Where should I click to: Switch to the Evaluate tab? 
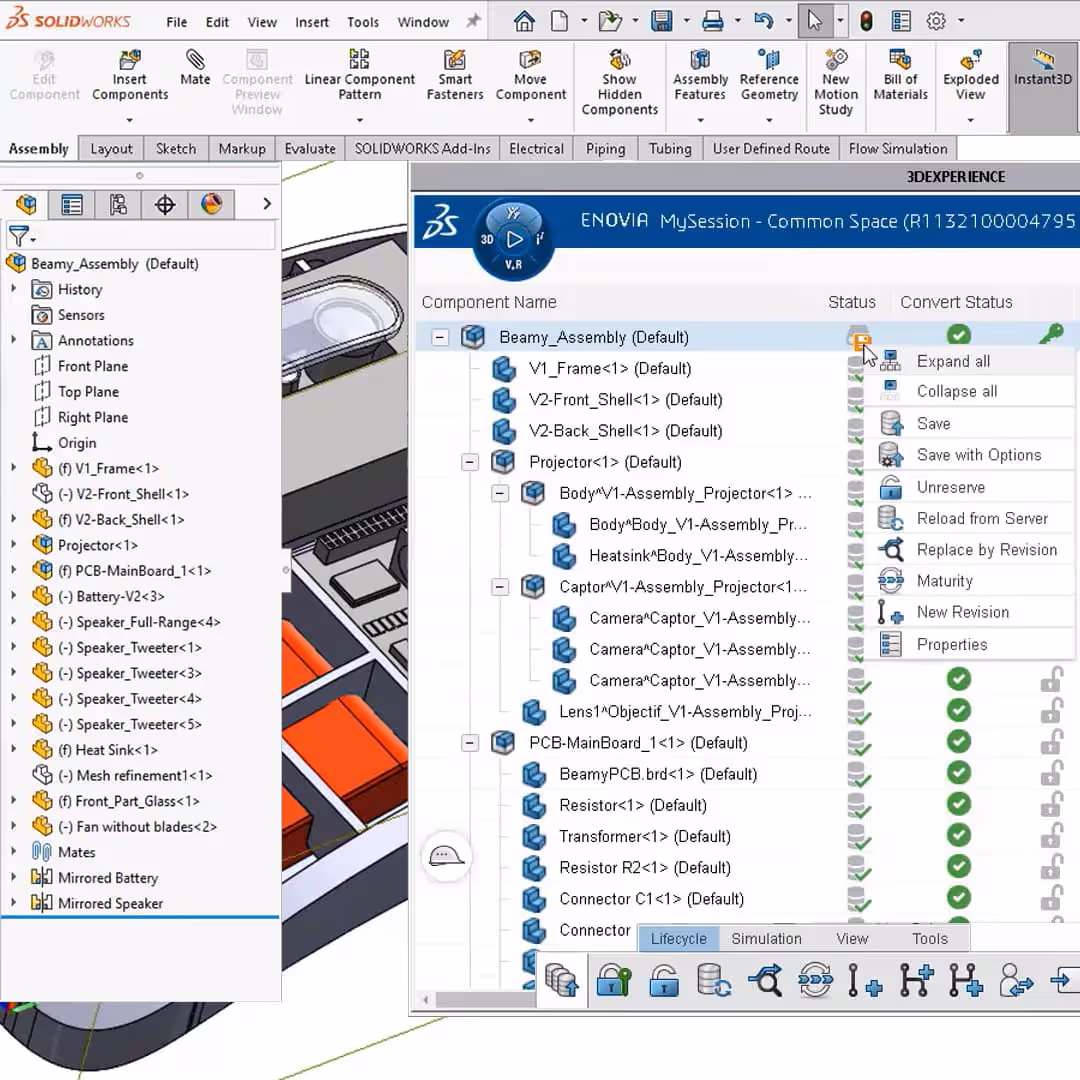point(310,149)
